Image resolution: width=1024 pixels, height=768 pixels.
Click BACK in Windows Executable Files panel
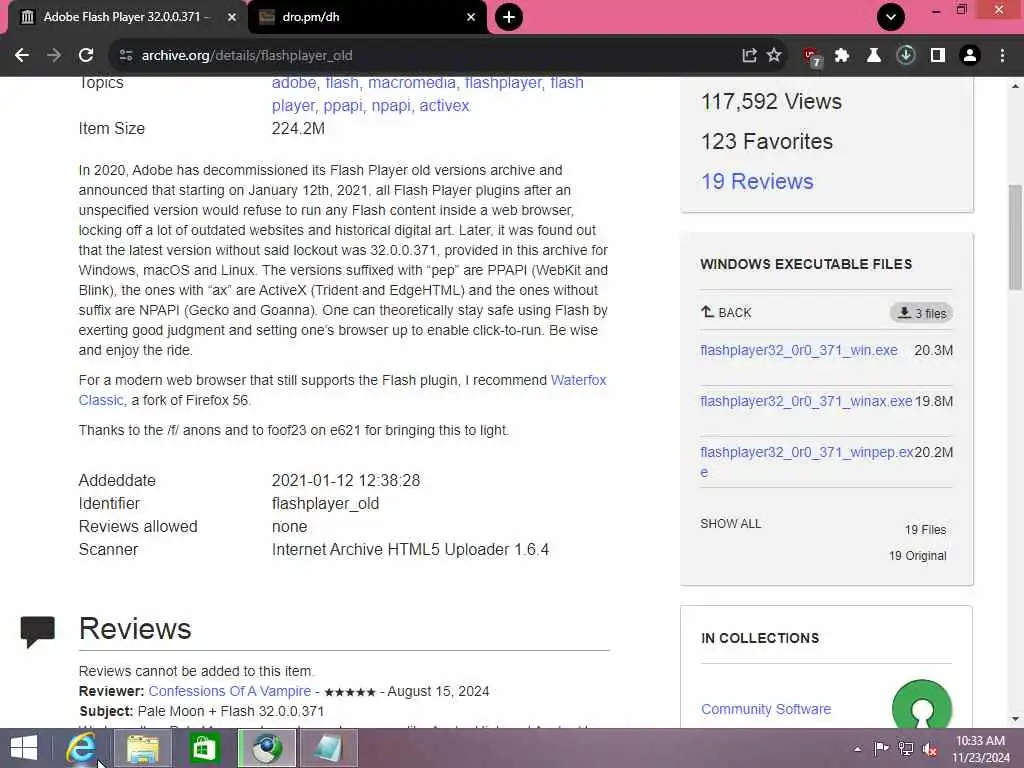click(726, 313)
